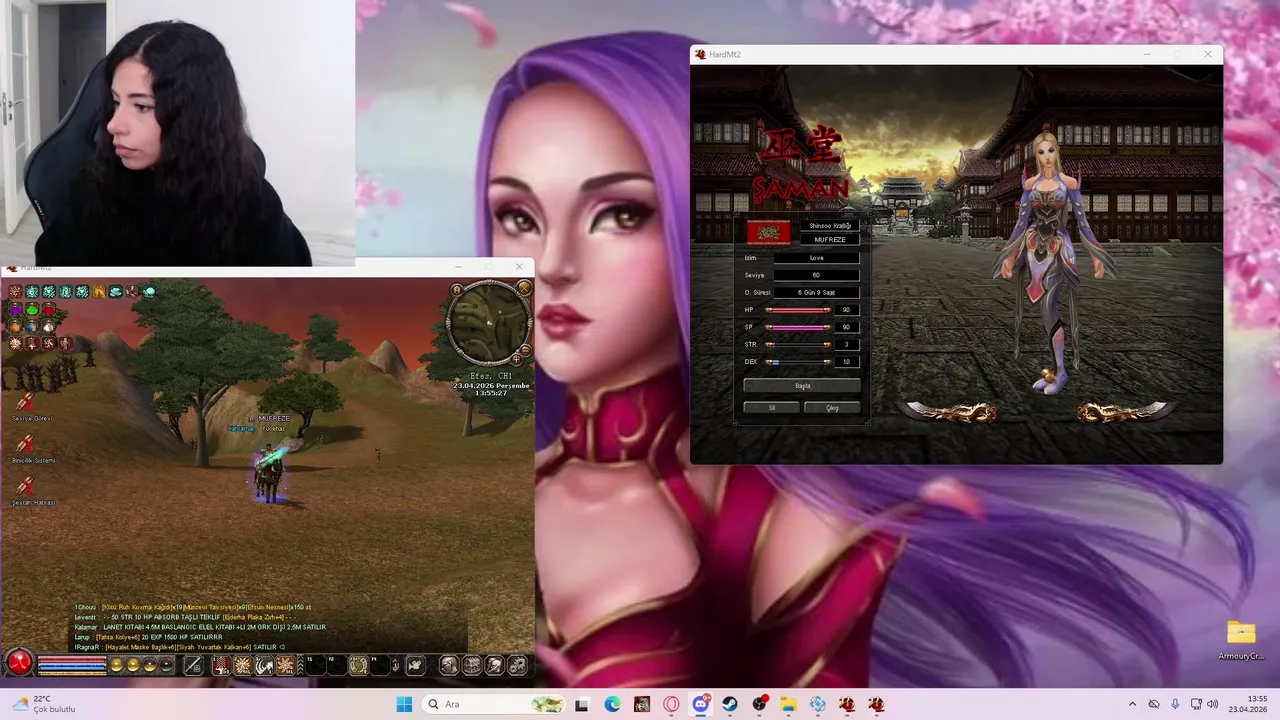The height and width of the screenshot is (720, 1280).
Task: Launch Microsoft Edge from taskbar
Action: click(x=612, y=705)
